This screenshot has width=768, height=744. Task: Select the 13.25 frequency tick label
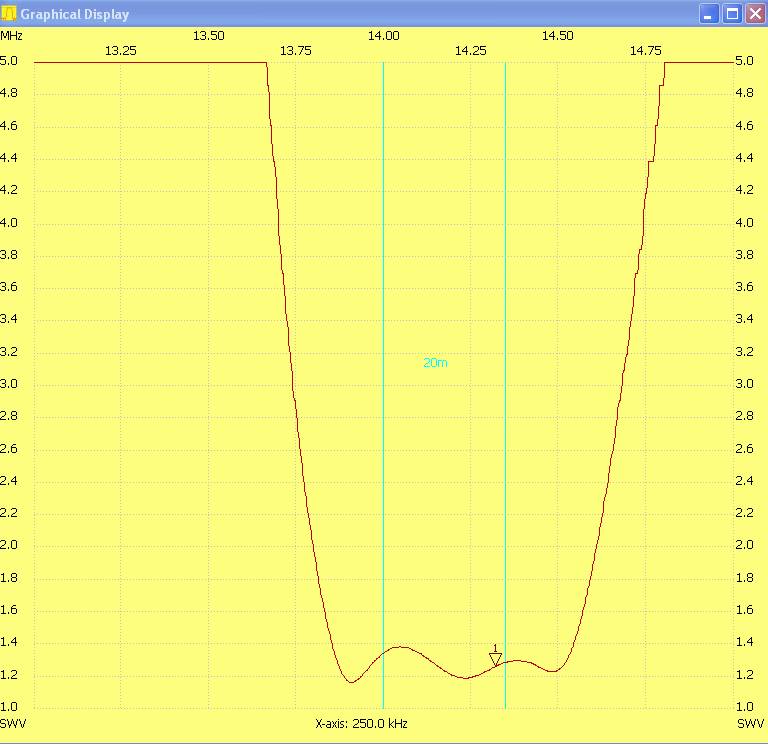[x=121, y=51]
